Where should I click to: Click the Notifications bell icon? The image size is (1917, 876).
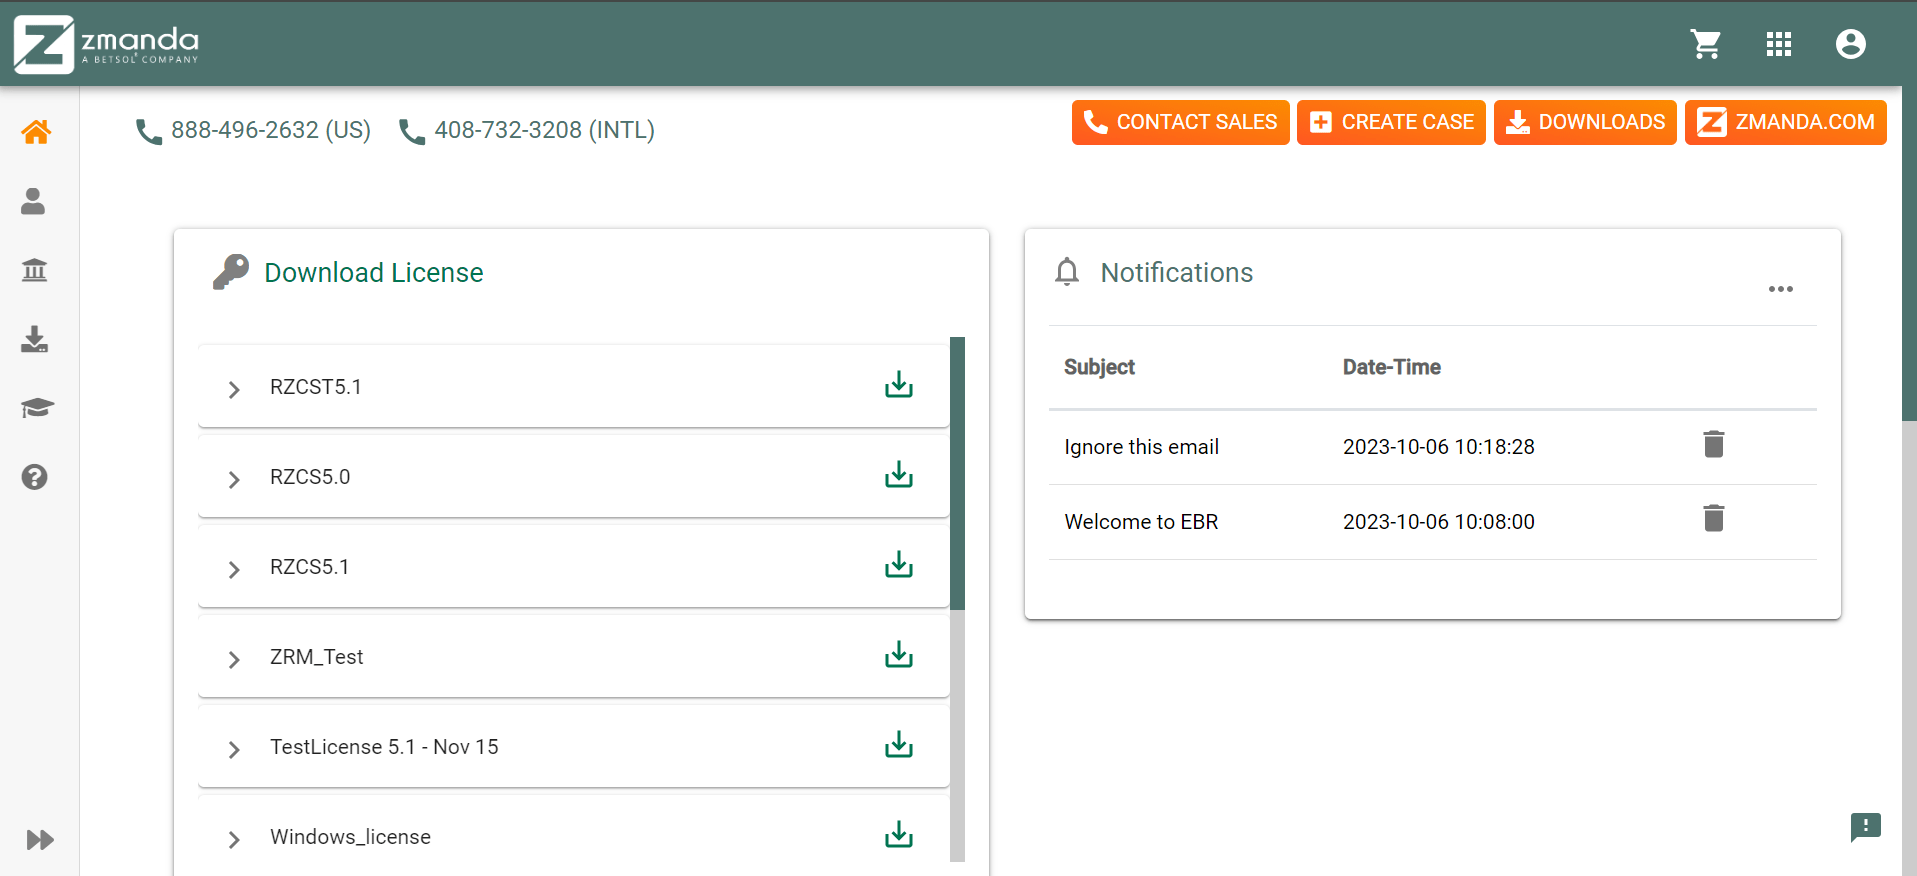(1067, 272)
